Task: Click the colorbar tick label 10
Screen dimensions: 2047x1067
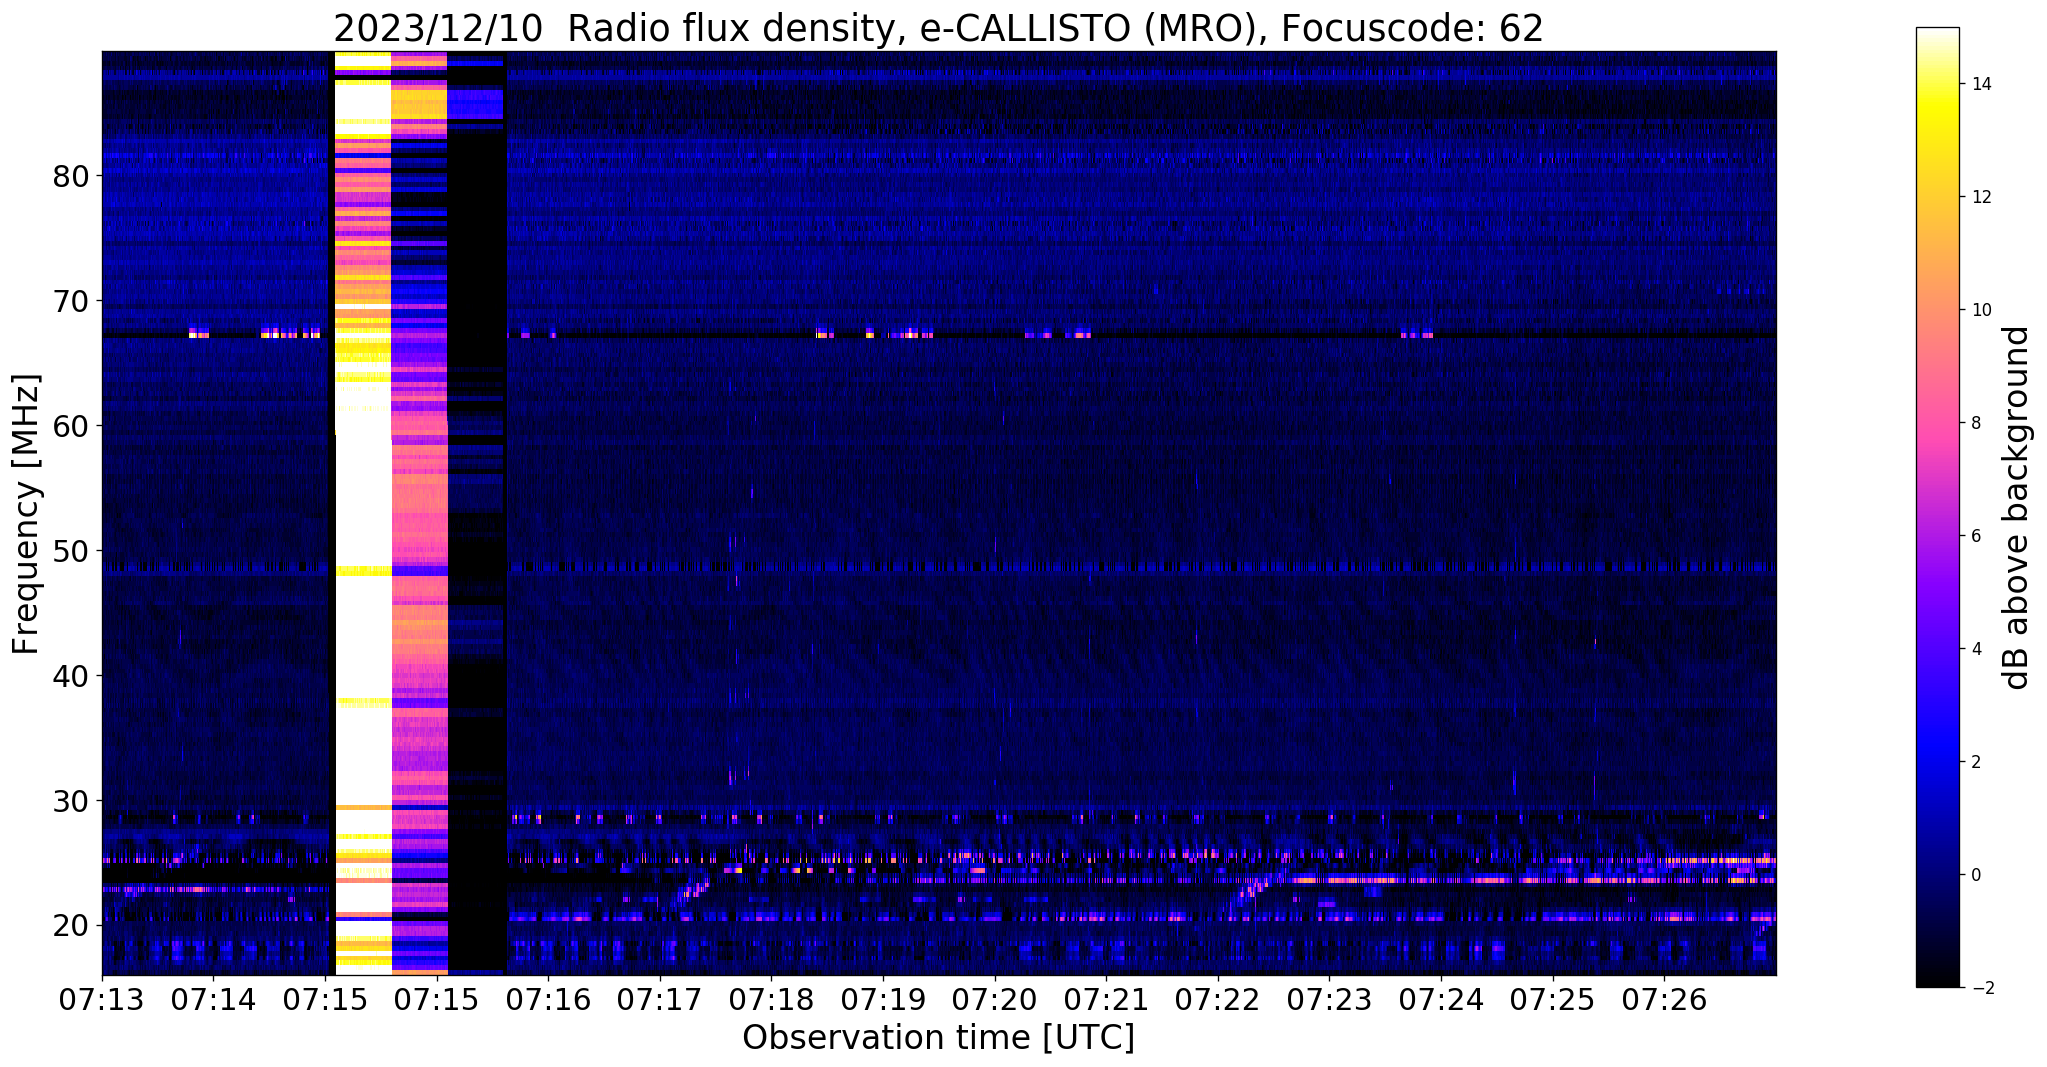Action: (x=1980, y=311)
